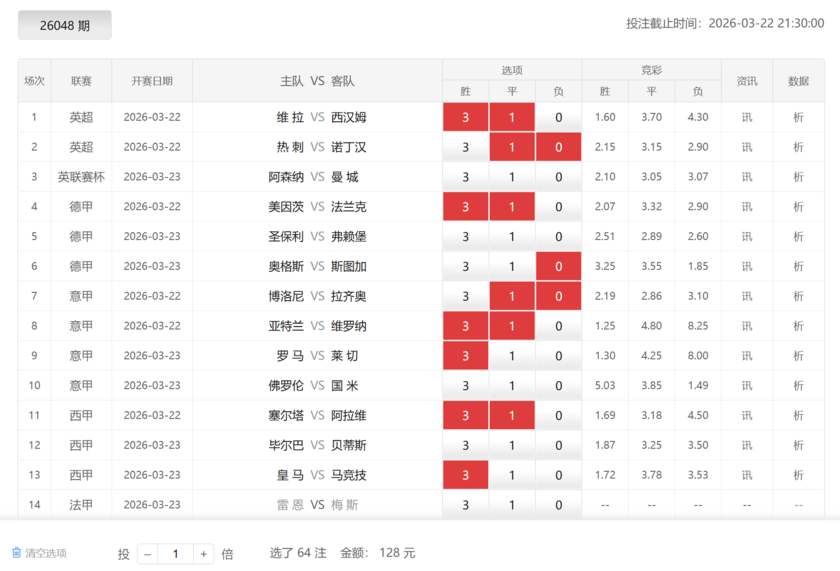
Task: Open the 析 analysis for 佛罗伦 VS 国米
Action: (798, 386)
